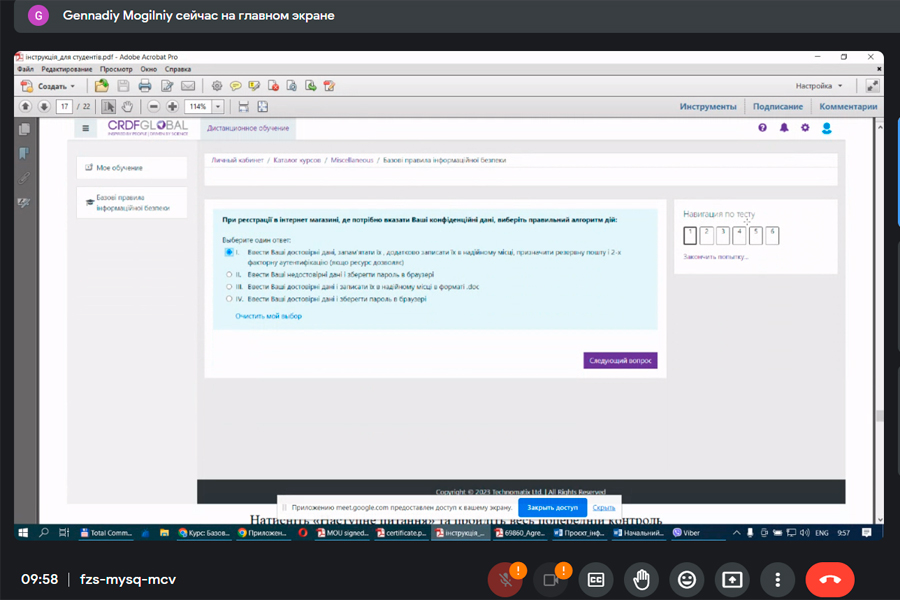Image resolution: width=900 pixels, height=600 pixels.
Task: Raise your hand in the Meet call
Action: pyautogui.click(x=641, y=579)
